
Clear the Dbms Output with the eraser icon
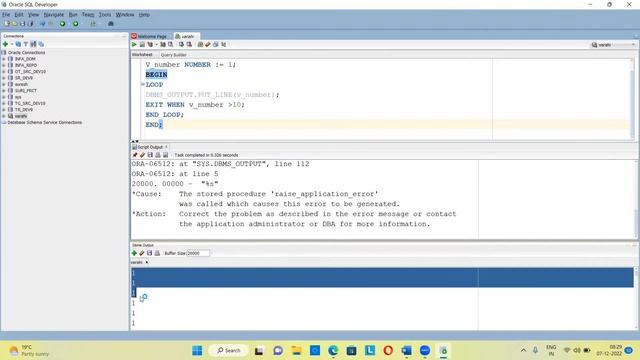[142, 253]
